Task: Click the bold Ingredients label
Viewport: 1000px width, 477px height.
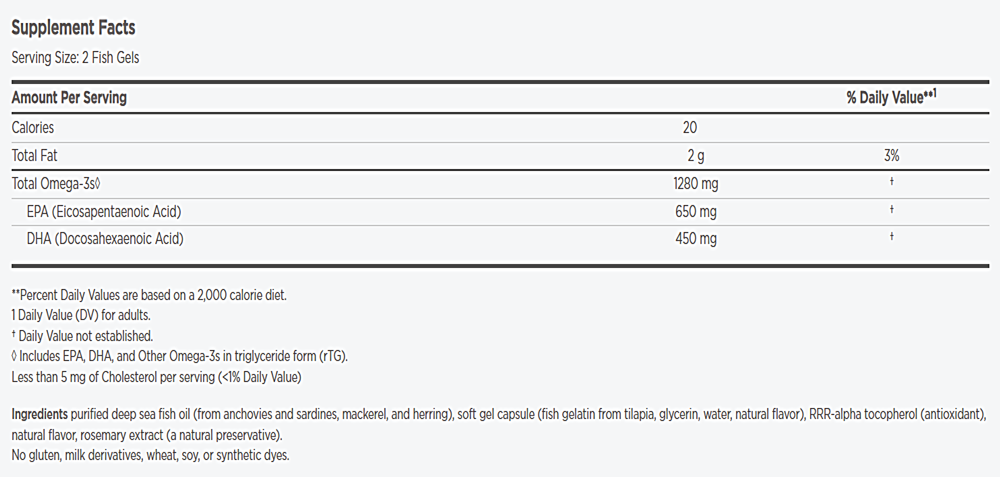Action: click(39, 414)
